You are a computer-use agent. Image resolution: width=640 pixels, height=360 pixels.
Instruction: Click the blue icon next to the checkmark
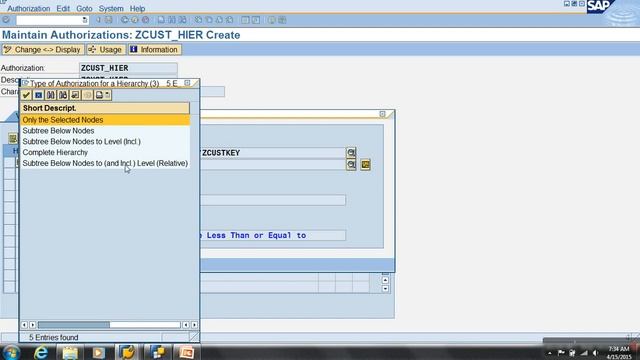click(x=38, y=95)
